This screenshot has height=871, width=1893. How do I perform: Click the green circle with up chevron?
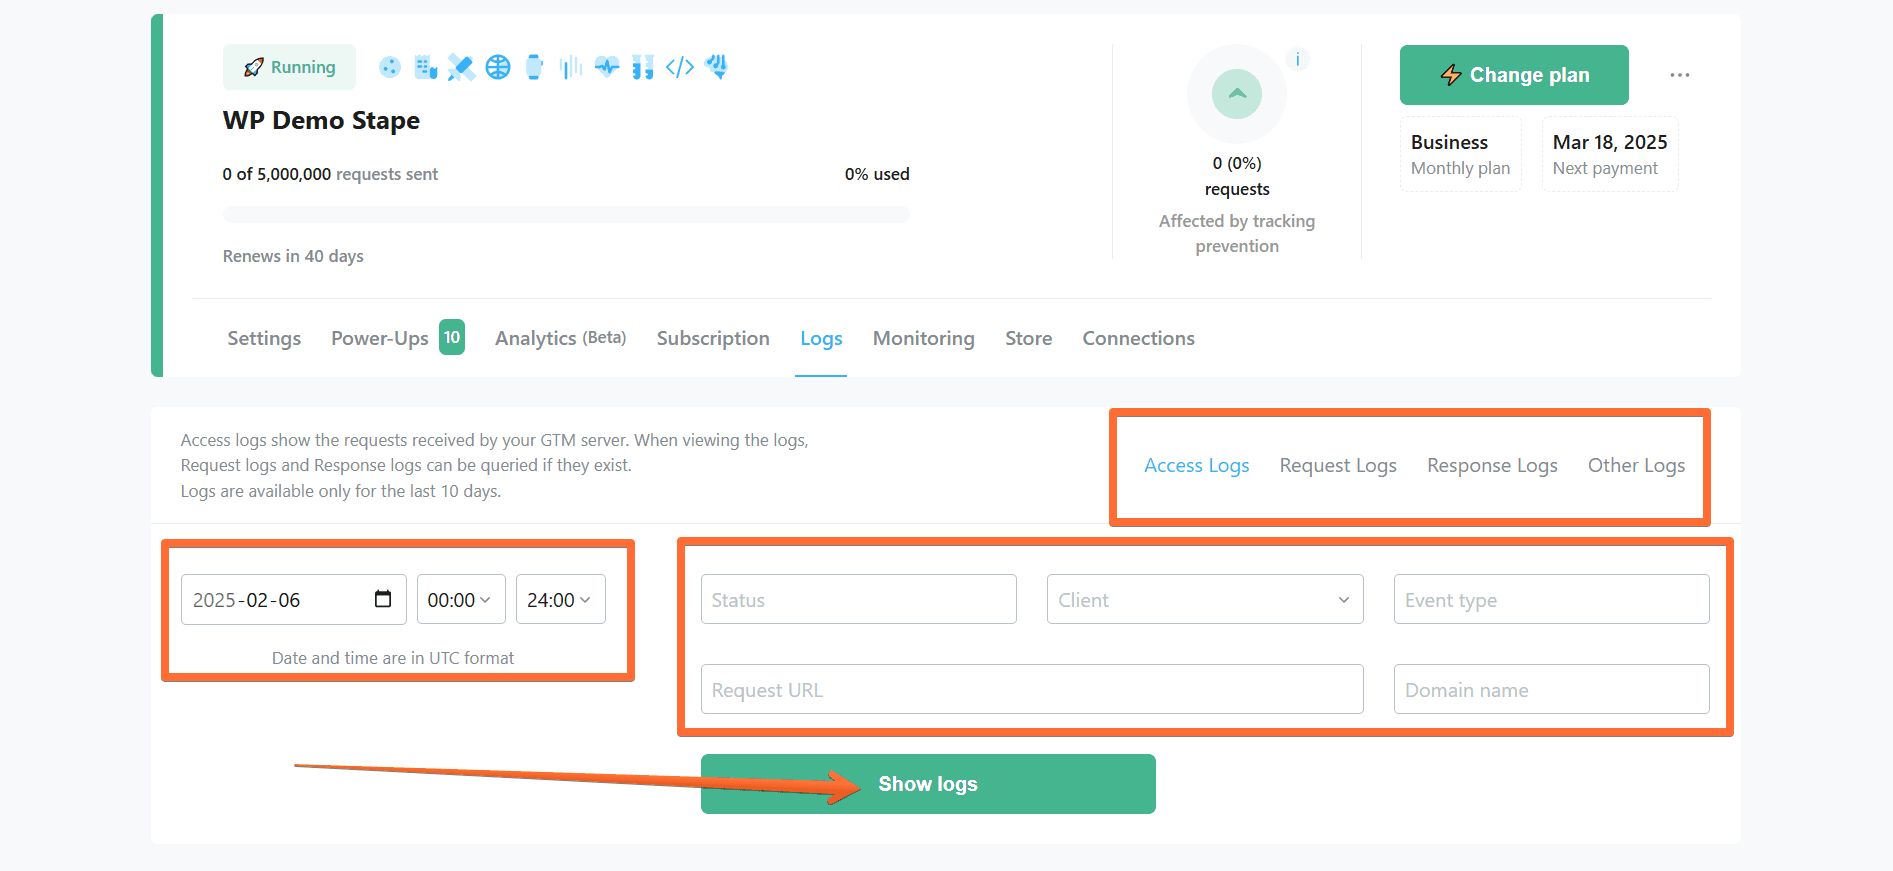click(1237, 94)
